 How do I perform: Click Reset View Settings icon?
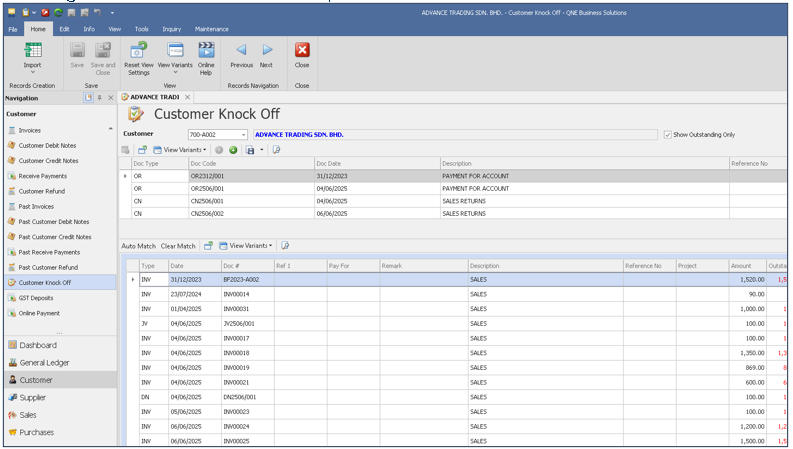[x=138, y=52]
